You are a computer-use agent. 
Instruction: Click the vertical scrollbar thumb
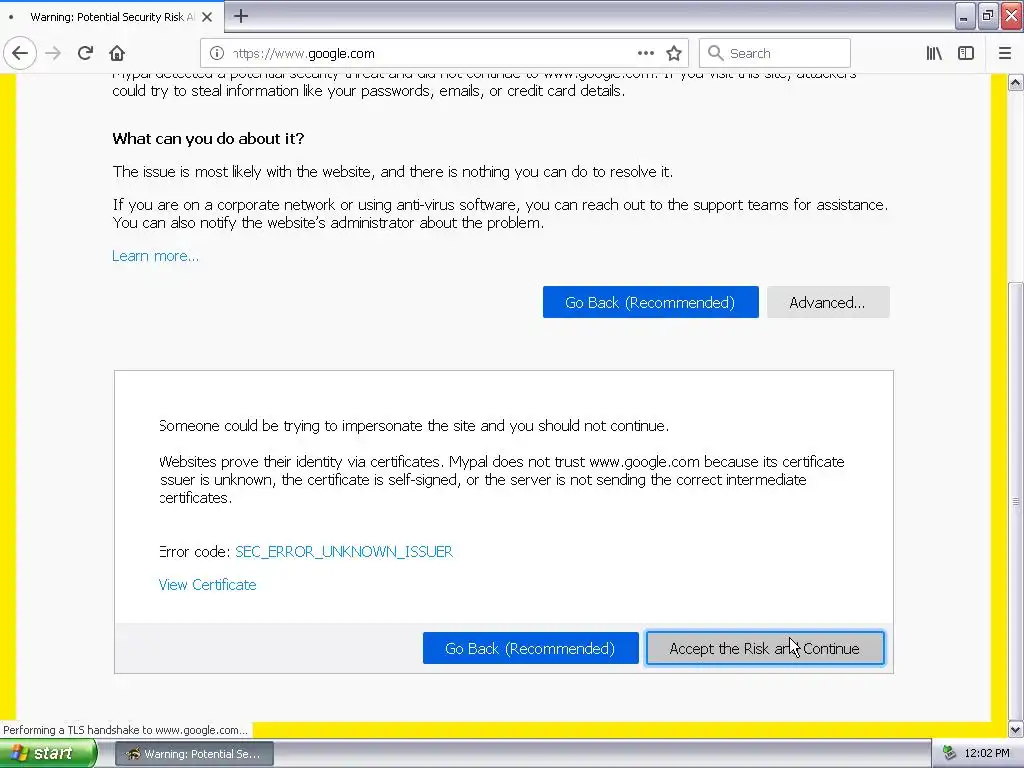(1015, 500)
